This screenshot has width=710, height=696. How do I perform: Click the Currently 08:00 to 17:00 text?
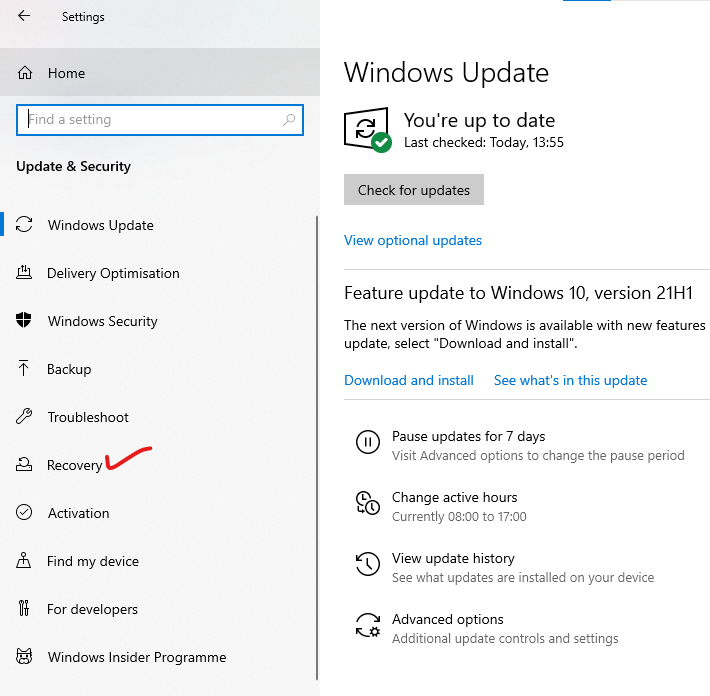459,517
